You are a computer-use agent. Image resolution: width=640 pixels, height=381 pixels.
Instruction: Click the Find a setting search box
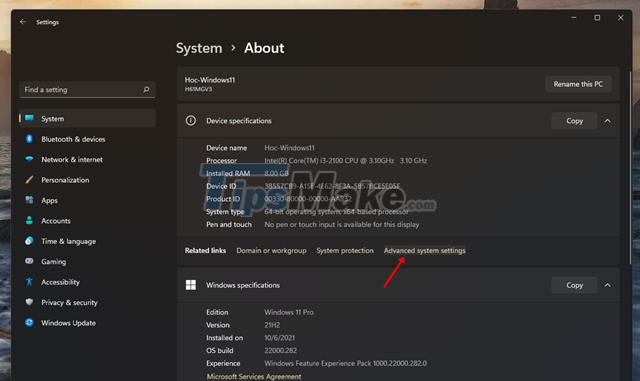pos(87,89)
